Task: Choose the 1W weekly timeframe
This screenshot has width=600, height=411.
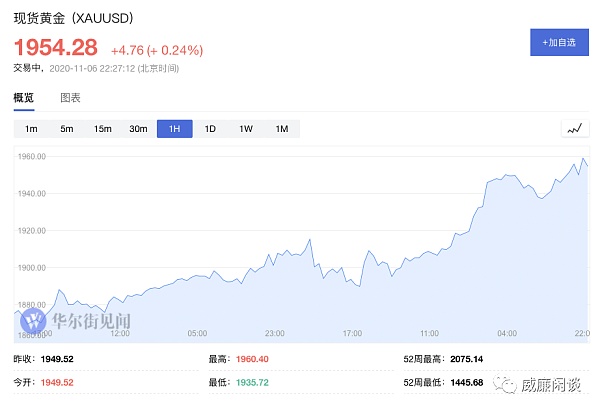Action: (246, 129)
